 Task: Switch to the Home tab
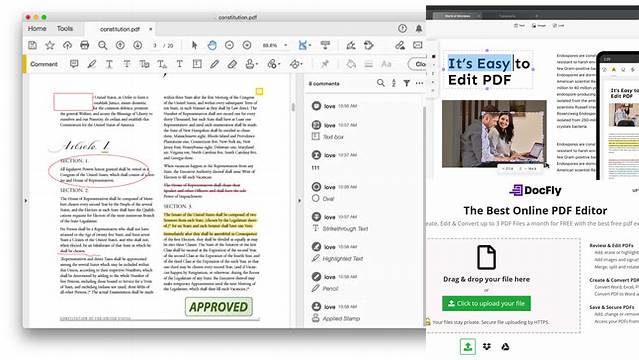click(x=37, y=29)
